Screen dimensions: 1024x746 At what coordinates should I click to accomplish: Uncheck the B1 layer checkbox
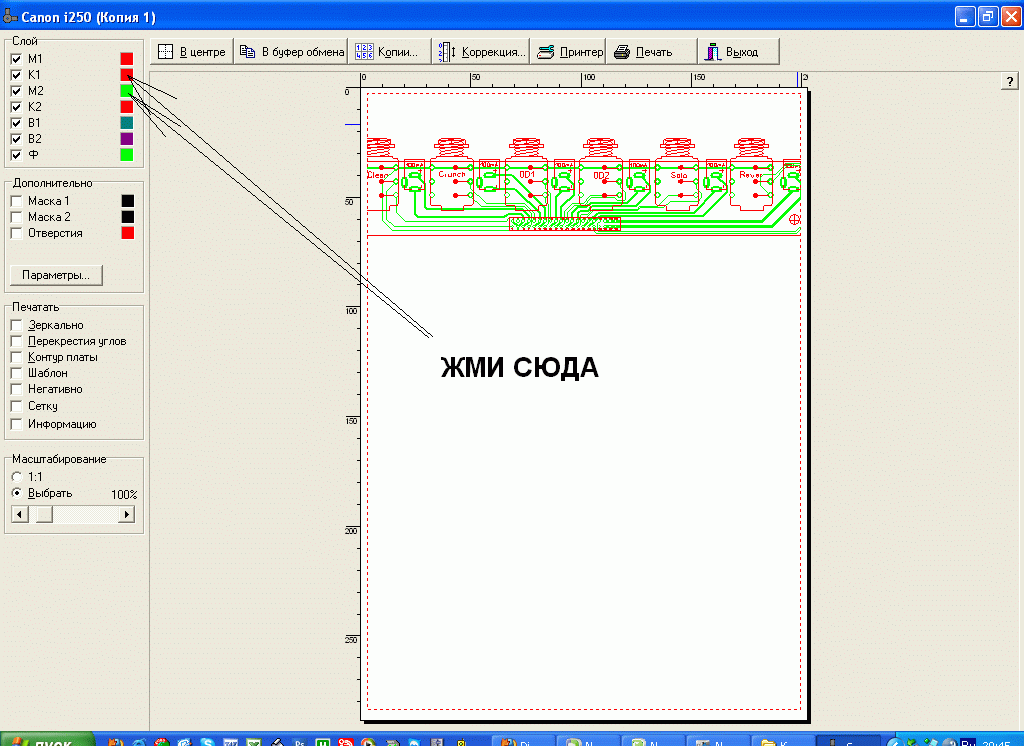[16, 123]
